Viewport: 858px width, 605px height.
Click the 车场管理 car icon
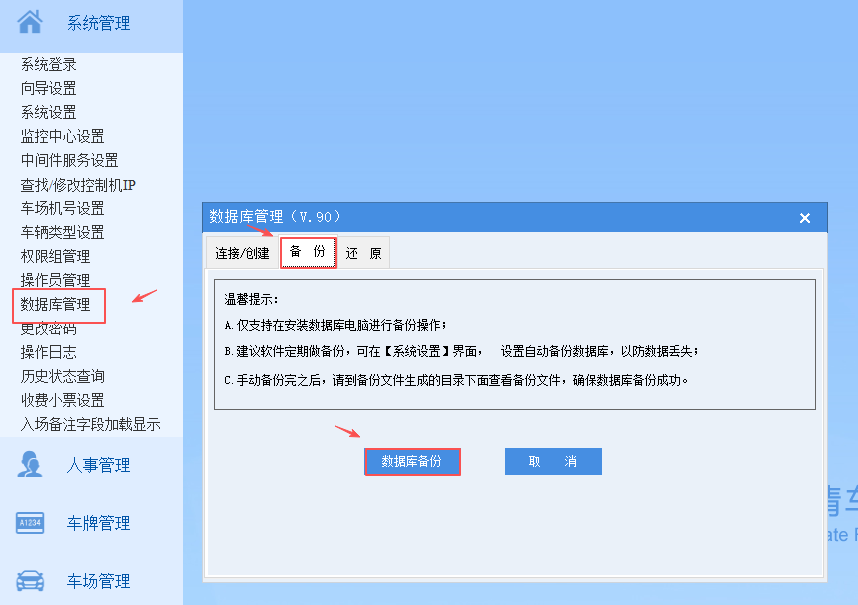pyautogui.click(x=30, y=580)
